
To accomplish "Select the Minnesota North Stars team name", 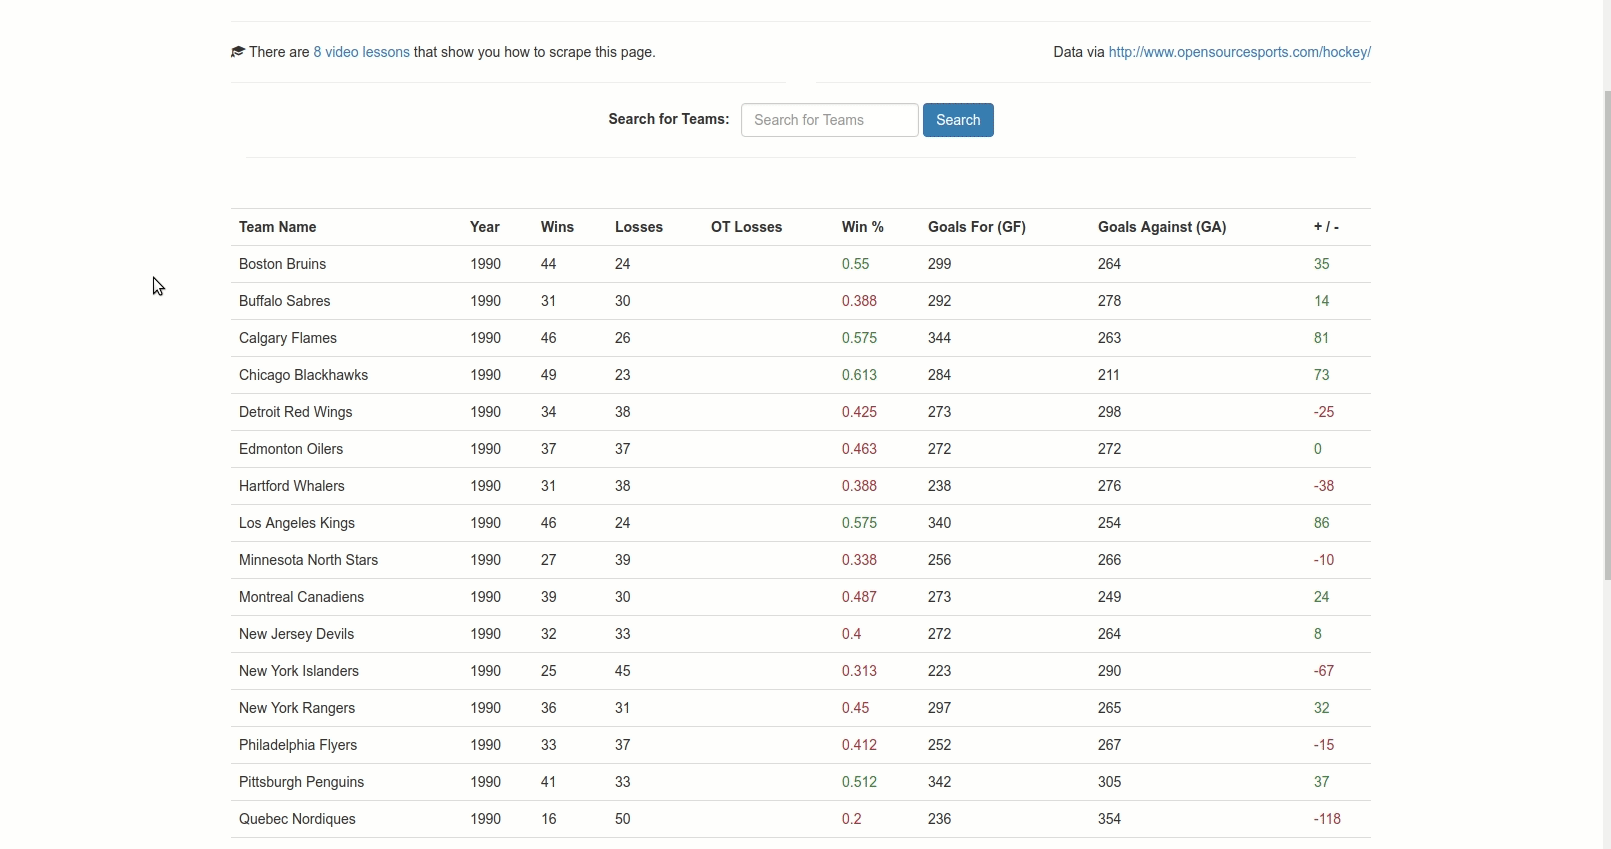I will (309, 560).
